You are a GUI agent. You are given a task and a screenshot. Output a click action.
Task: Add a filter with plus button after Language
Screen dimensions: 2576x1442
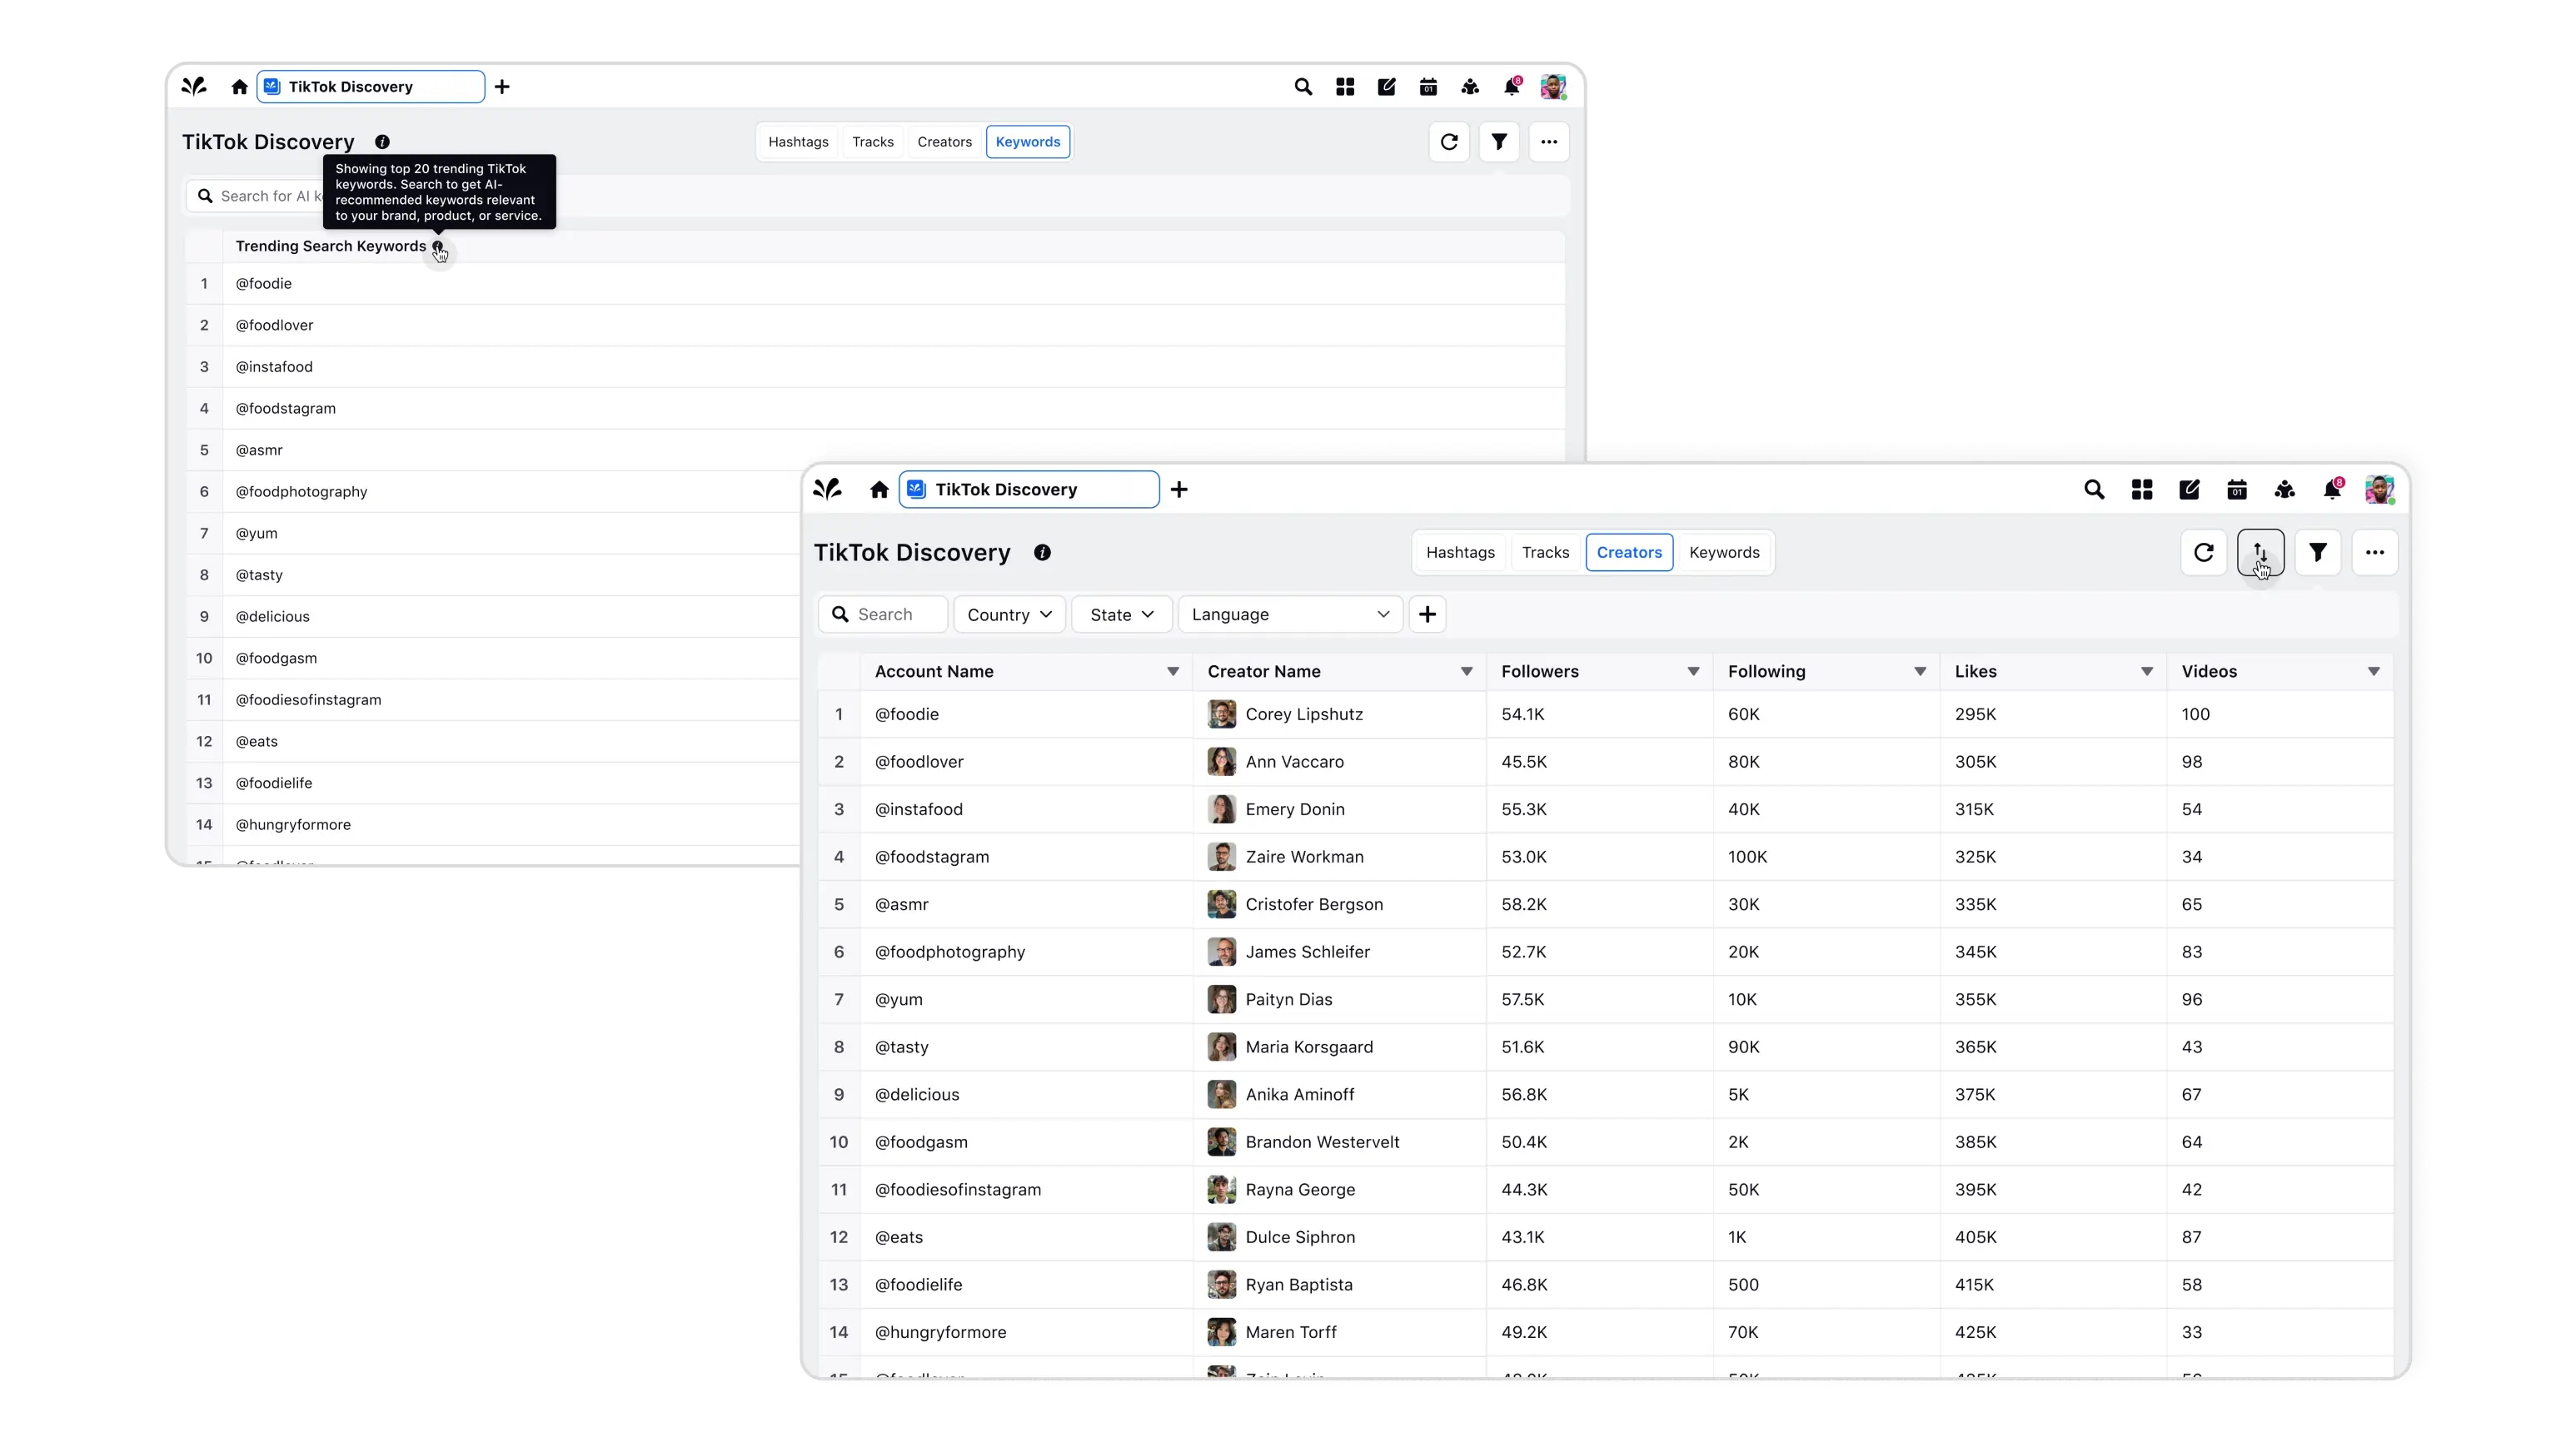click(1427, 614)
